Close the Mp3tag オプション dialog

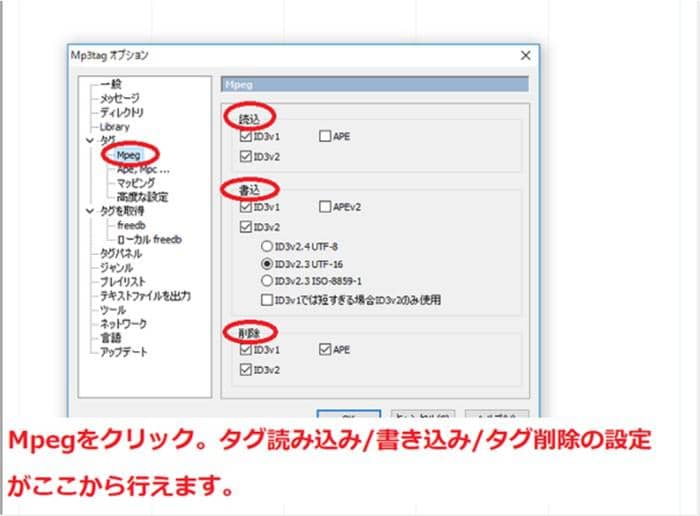(x=525, y=55)
